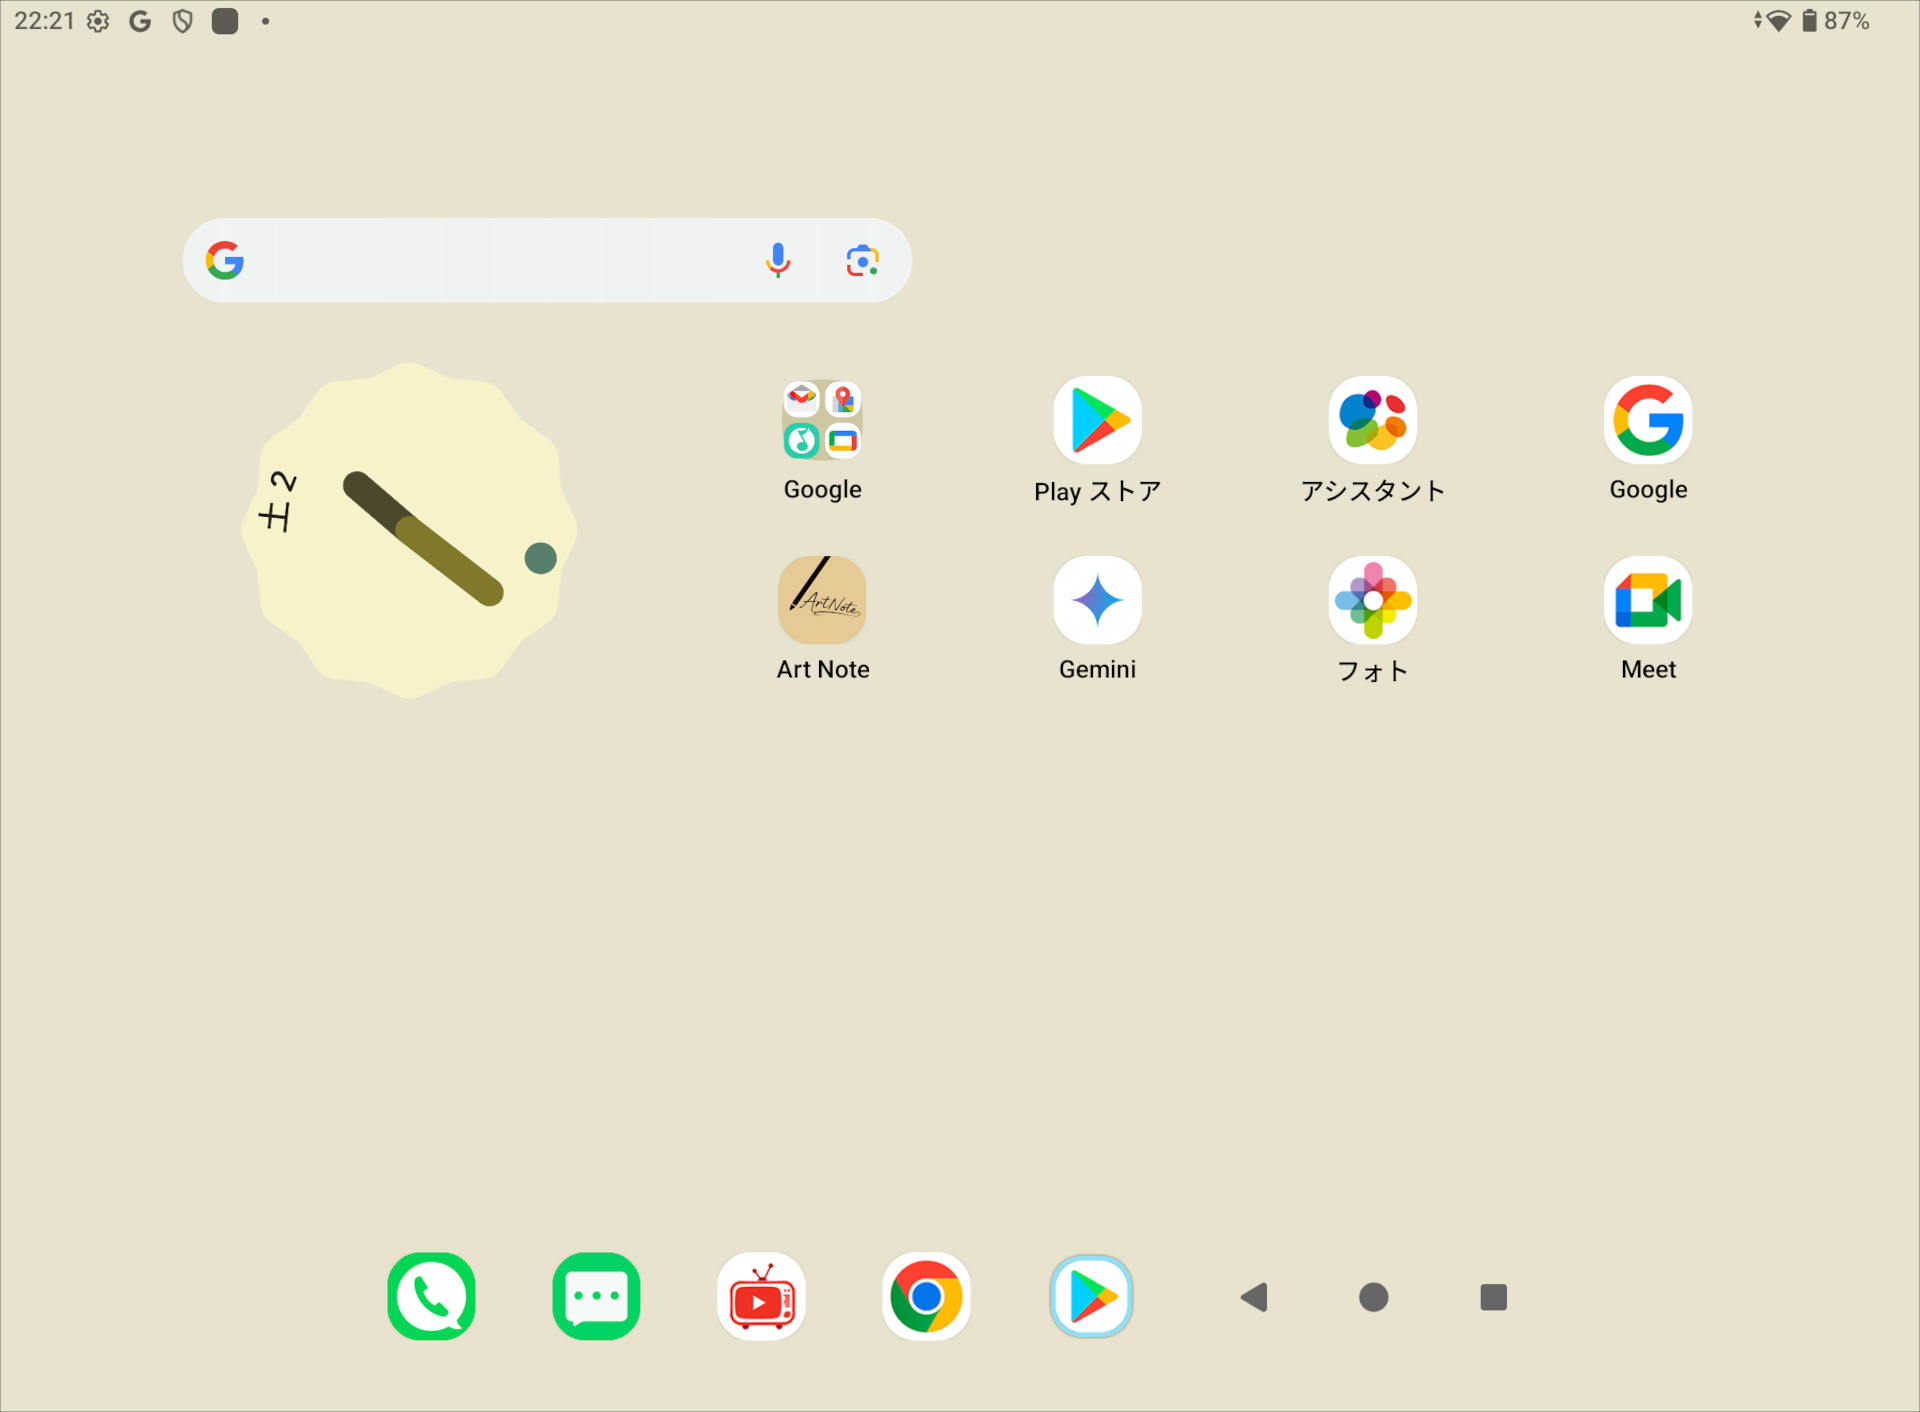Screen dimensions: 1920x1412
Task: Tap the battery 87% indicator
Action: pos(1835,21)
